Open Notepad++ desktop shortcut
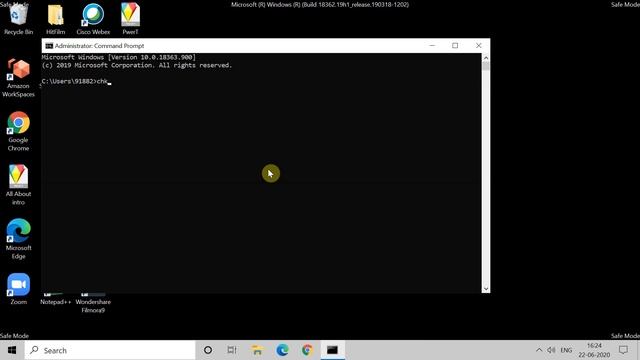Image resolution: width=640 pixels, height=360 pixels. [56, 300]
